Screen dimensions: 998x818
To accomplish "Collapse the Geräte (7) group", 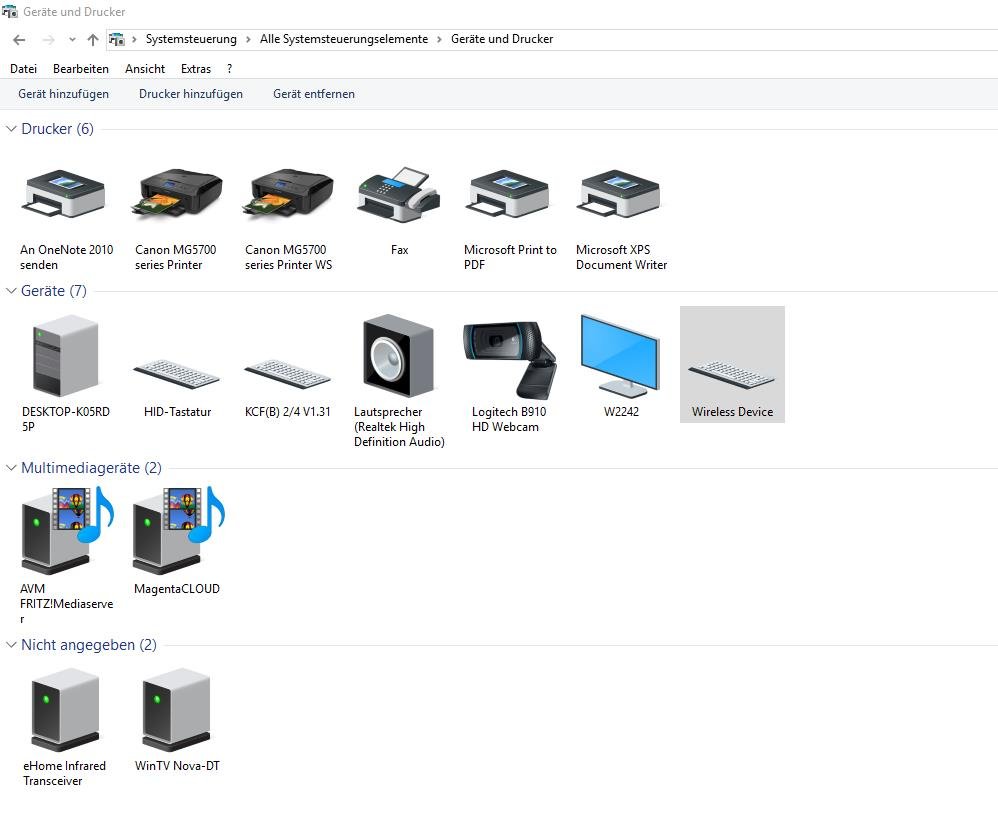I will tap(11, 291).
